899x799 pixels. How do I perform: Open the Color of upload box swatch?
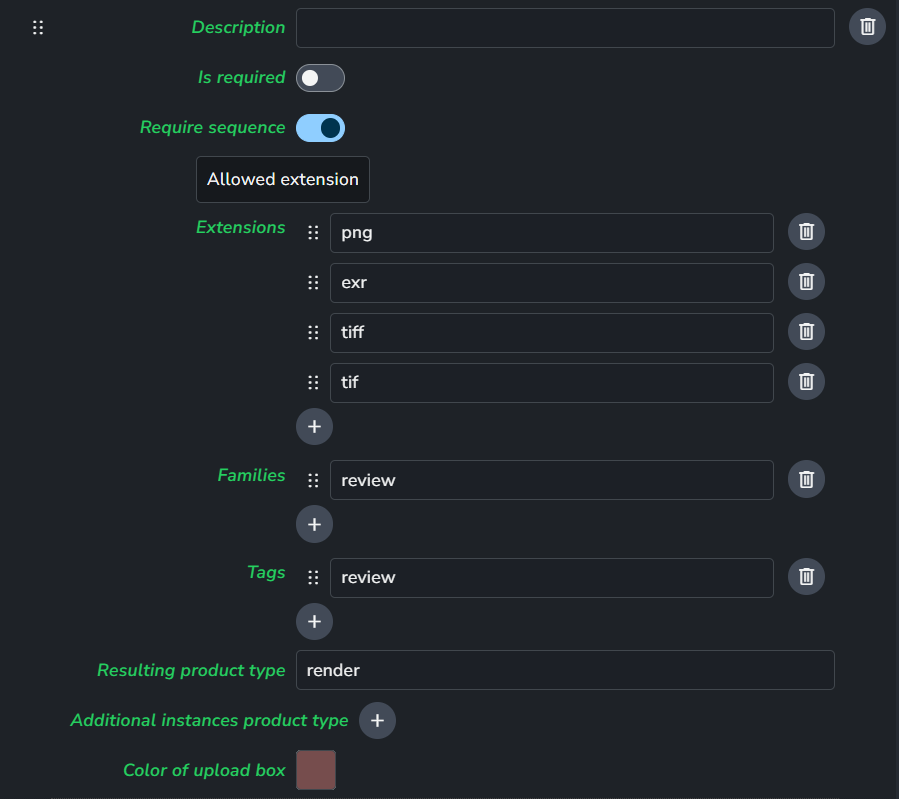pyautogui.click(x=316, y=770)
